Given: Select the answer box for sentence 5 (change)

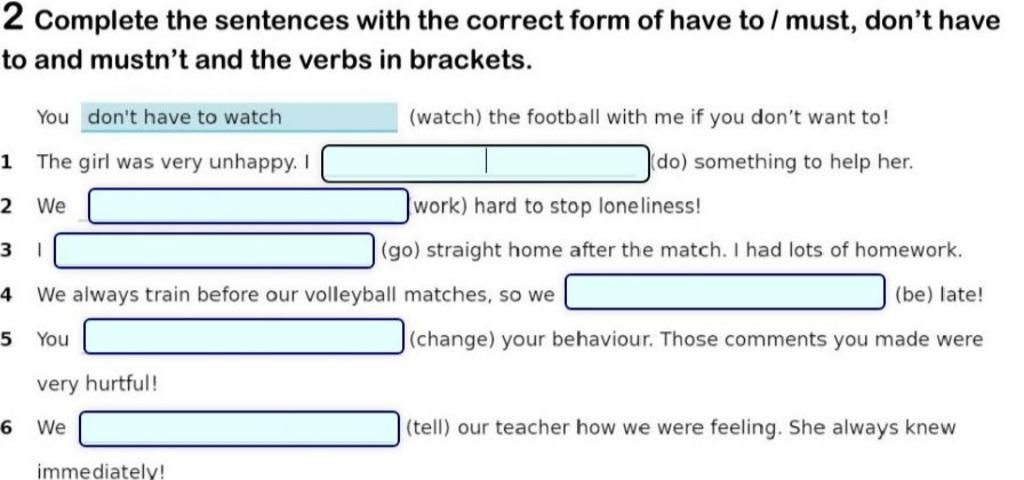Looking at the screenshot, I should click(x=244, y=336).
